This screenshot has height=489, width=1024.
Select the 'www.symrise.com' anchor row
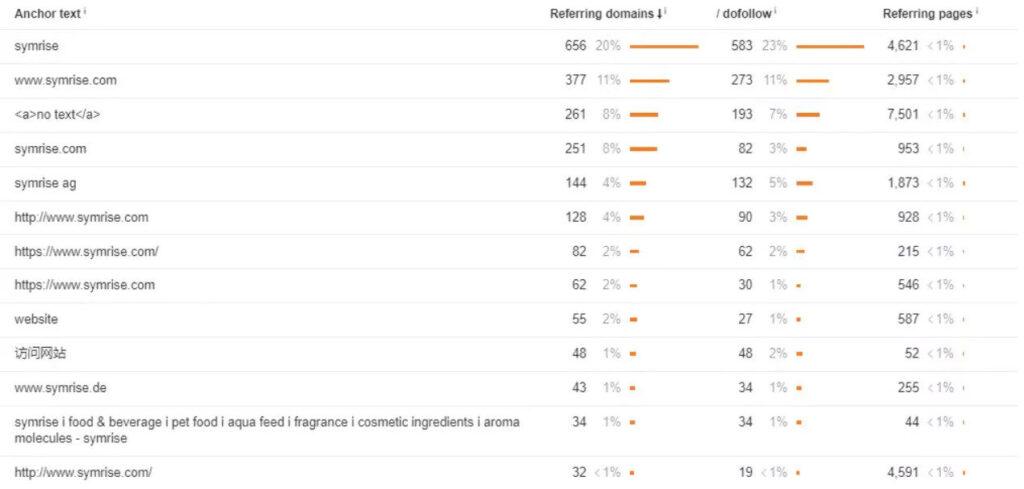coord(65,80)
